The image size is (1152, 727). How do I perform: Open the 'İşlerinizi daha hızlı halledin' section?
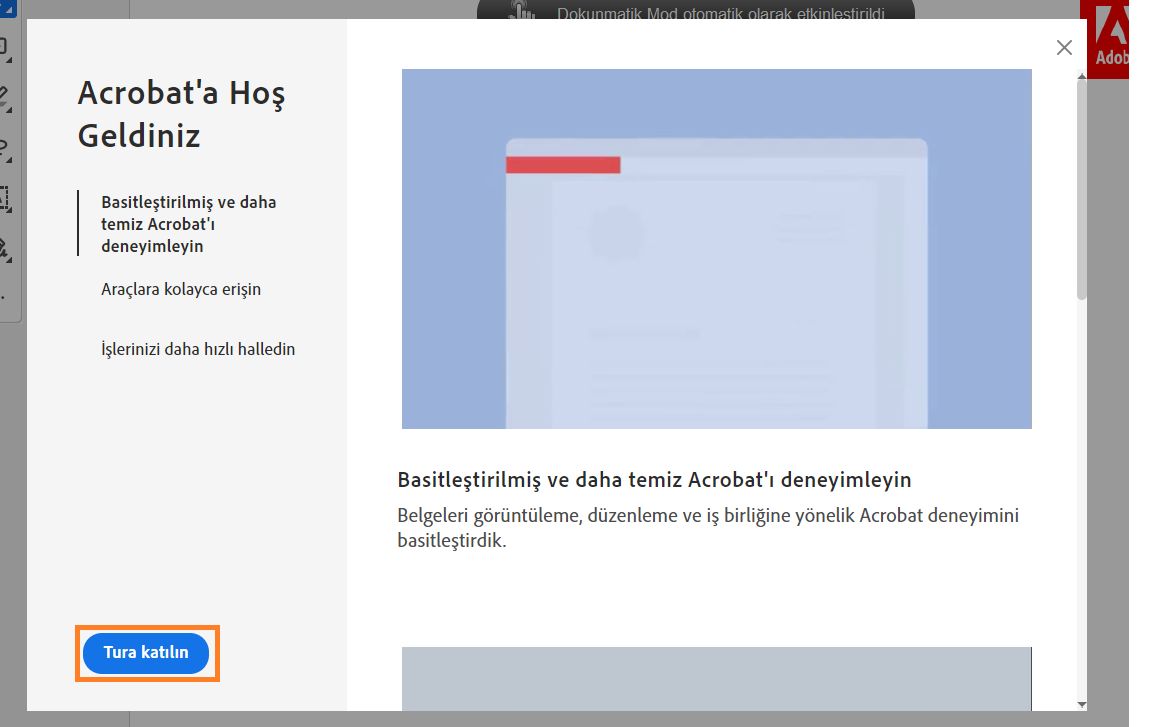[x=198, y=349]
